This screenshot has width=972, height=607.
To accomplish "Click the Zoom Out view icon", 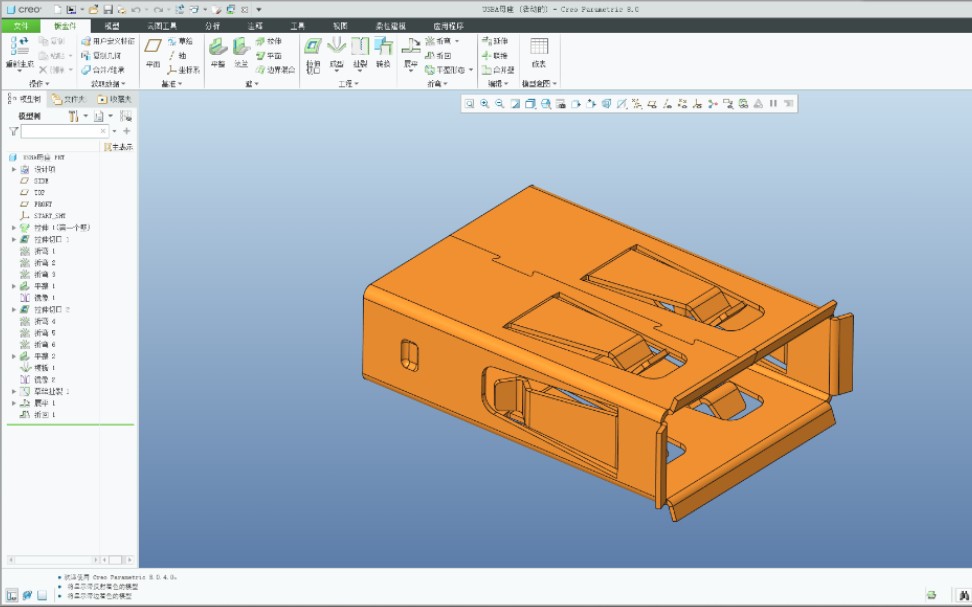I will pos(499,103).
